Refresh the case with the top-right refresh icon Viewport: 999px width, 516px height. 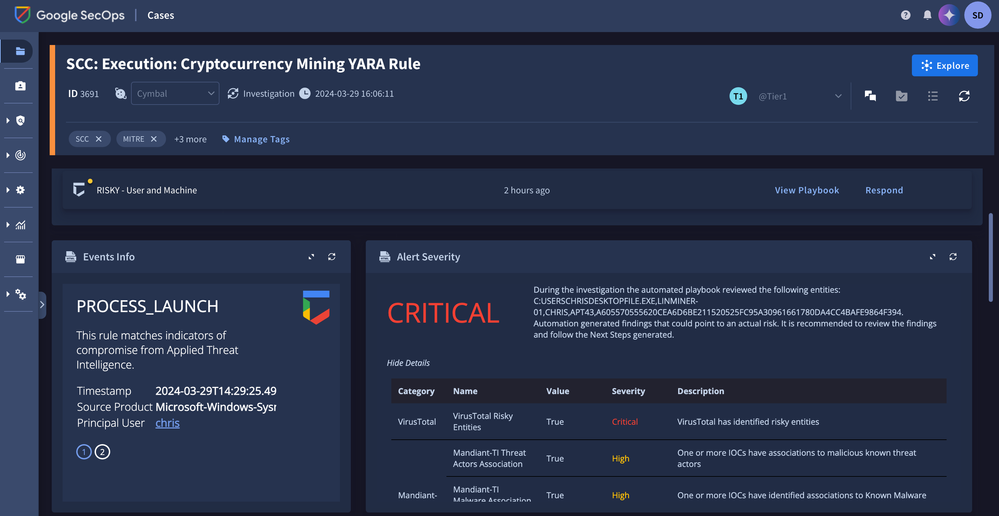(964, 96)
